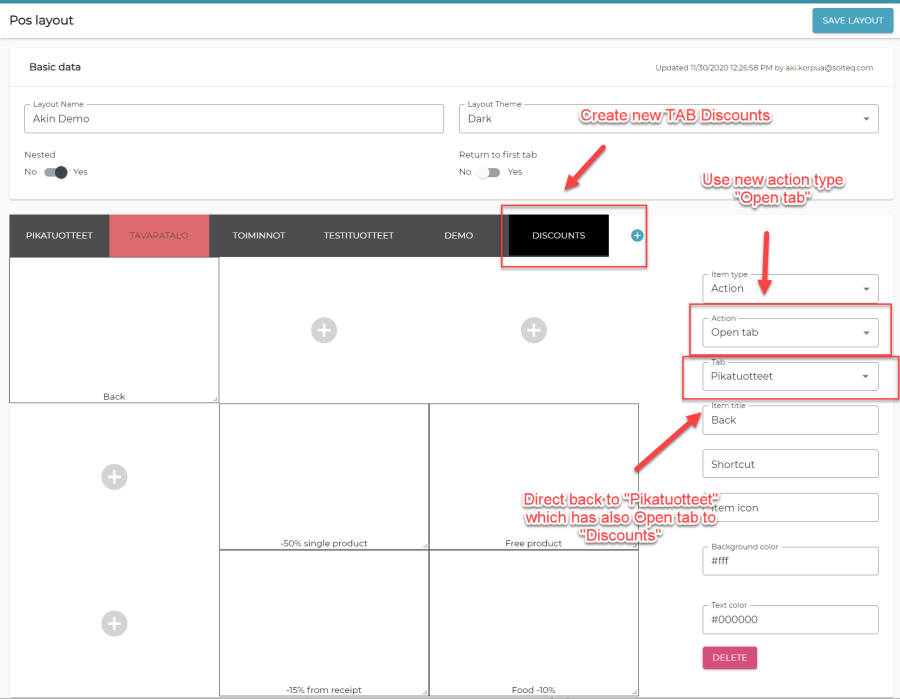Toggle the Return to first tab switch
The height and width of the screenshot is (699, 900).
489,172
